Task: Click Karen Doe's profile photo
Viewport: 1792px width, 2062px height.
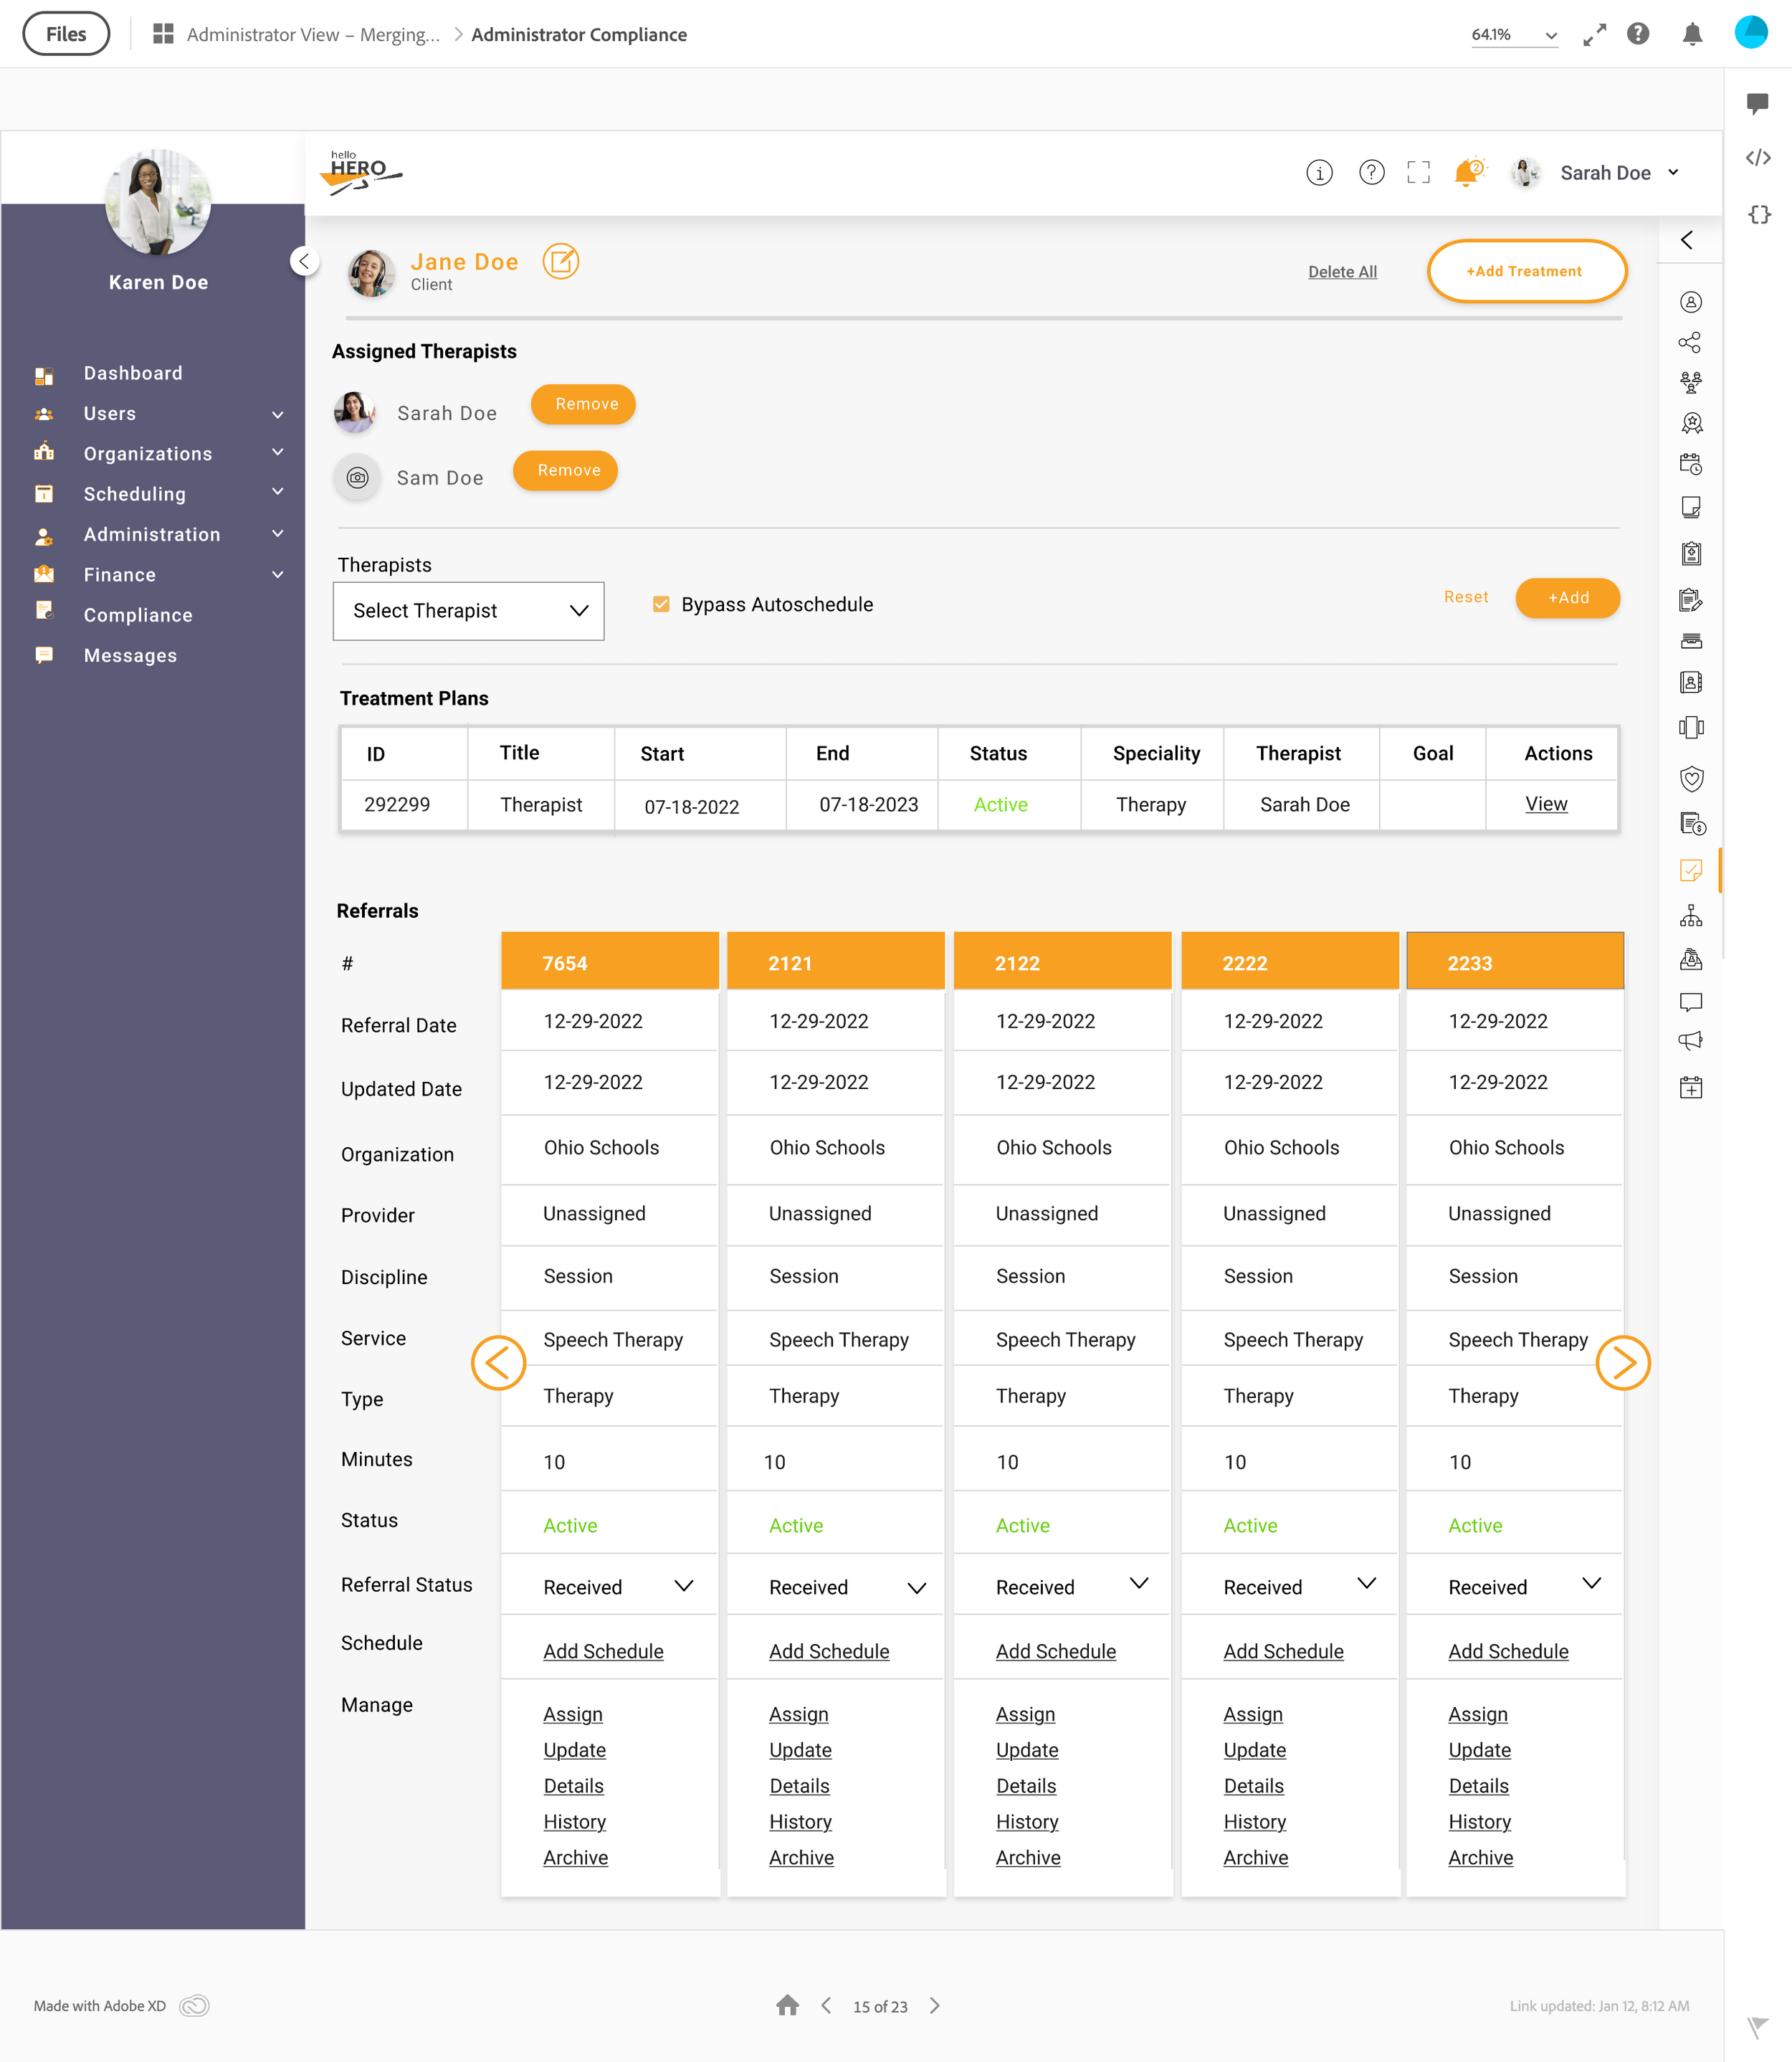Action: (158, 202)
